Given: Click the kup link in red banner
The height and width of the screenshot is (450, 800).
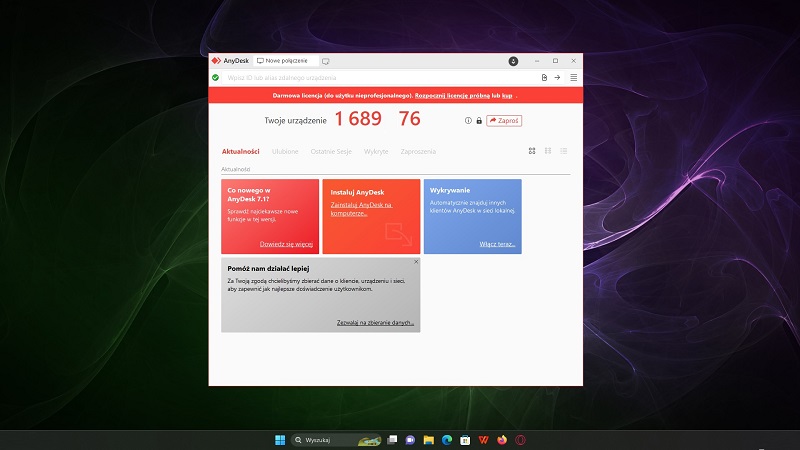Looking at the screenshot, I should 507,95.
